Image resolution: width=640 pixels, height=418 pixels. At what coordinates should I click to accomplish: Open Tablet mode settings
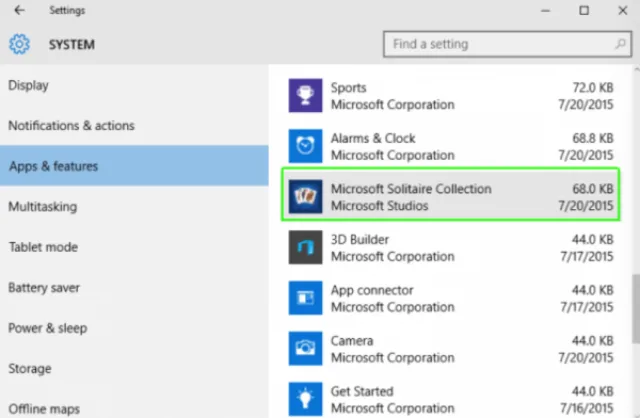click(43, 247)
